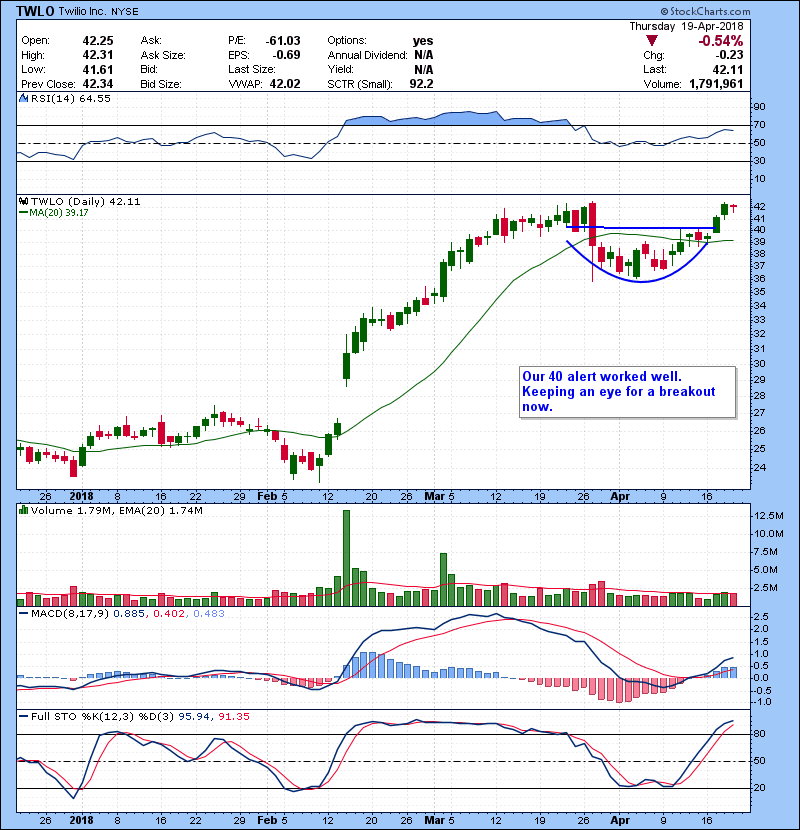Click the MACD(8,17,9) legend line marker

tap(24, 613)
